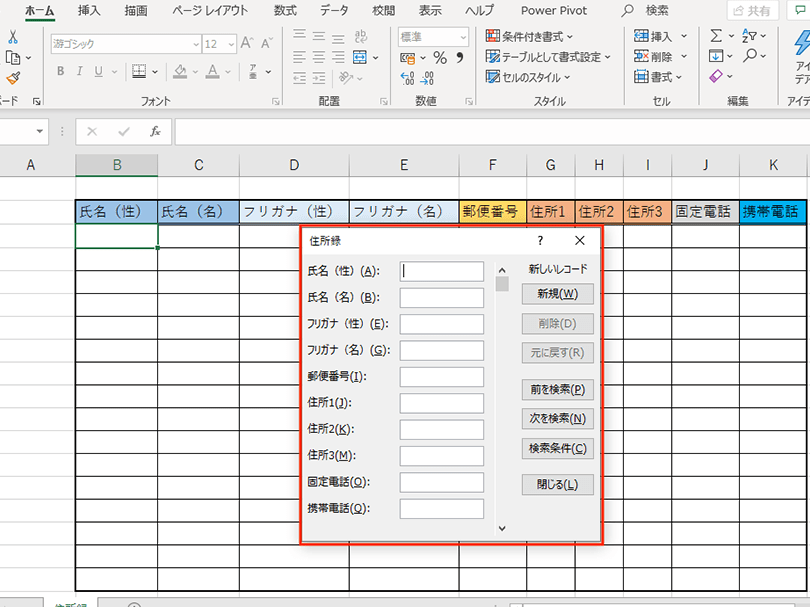The width and height of the screenshot is (810, 607).
Task: Switch to the データ ribbon tab
Action: 334,10
